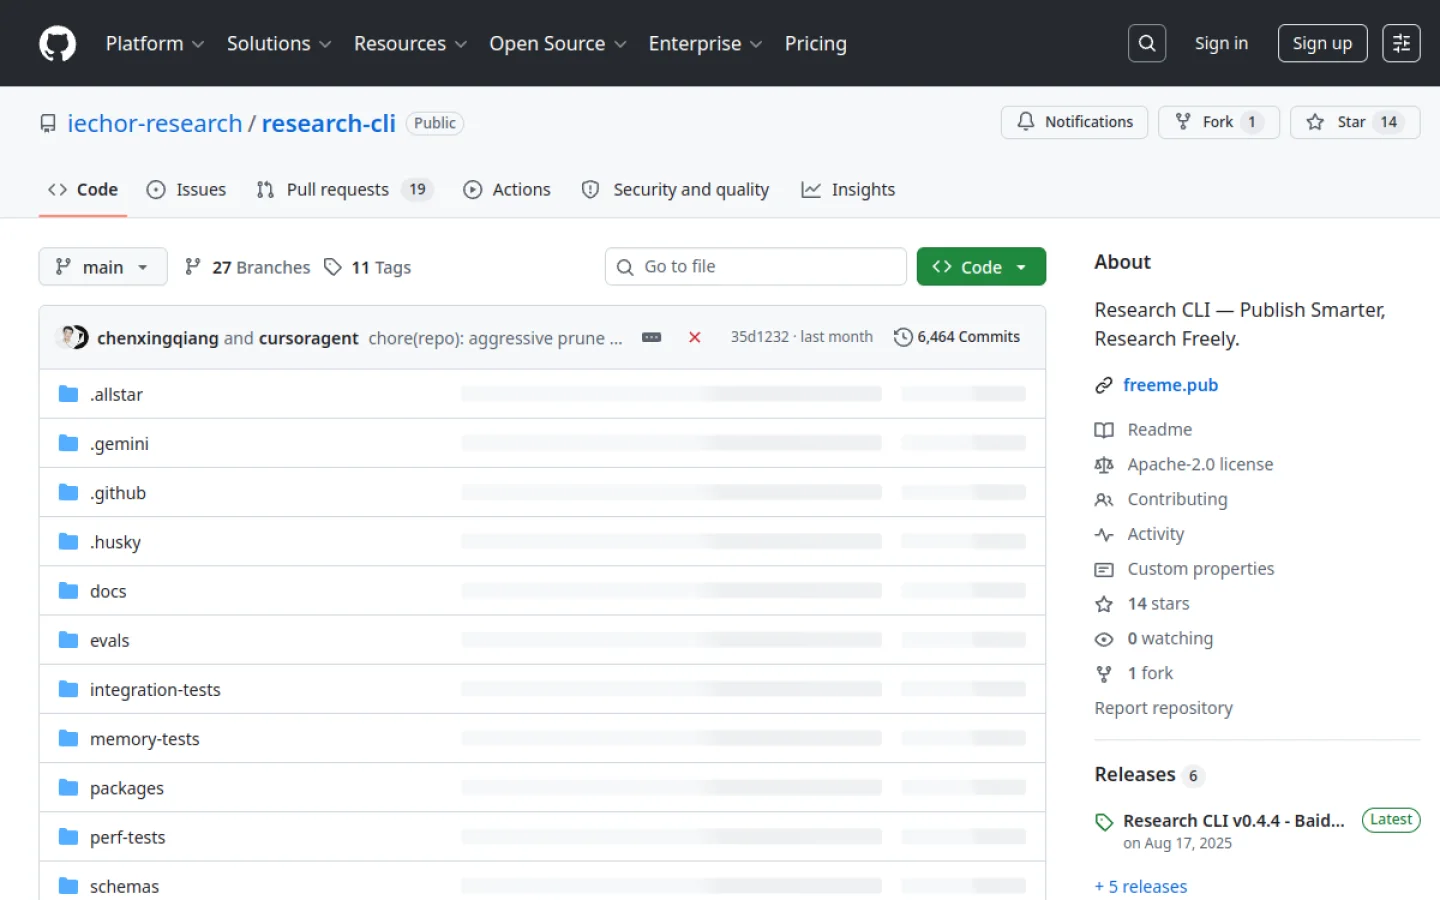This screenshot has height=900, width=1440.
Task: Click the packages folder icon
Action: coord(68,788)
